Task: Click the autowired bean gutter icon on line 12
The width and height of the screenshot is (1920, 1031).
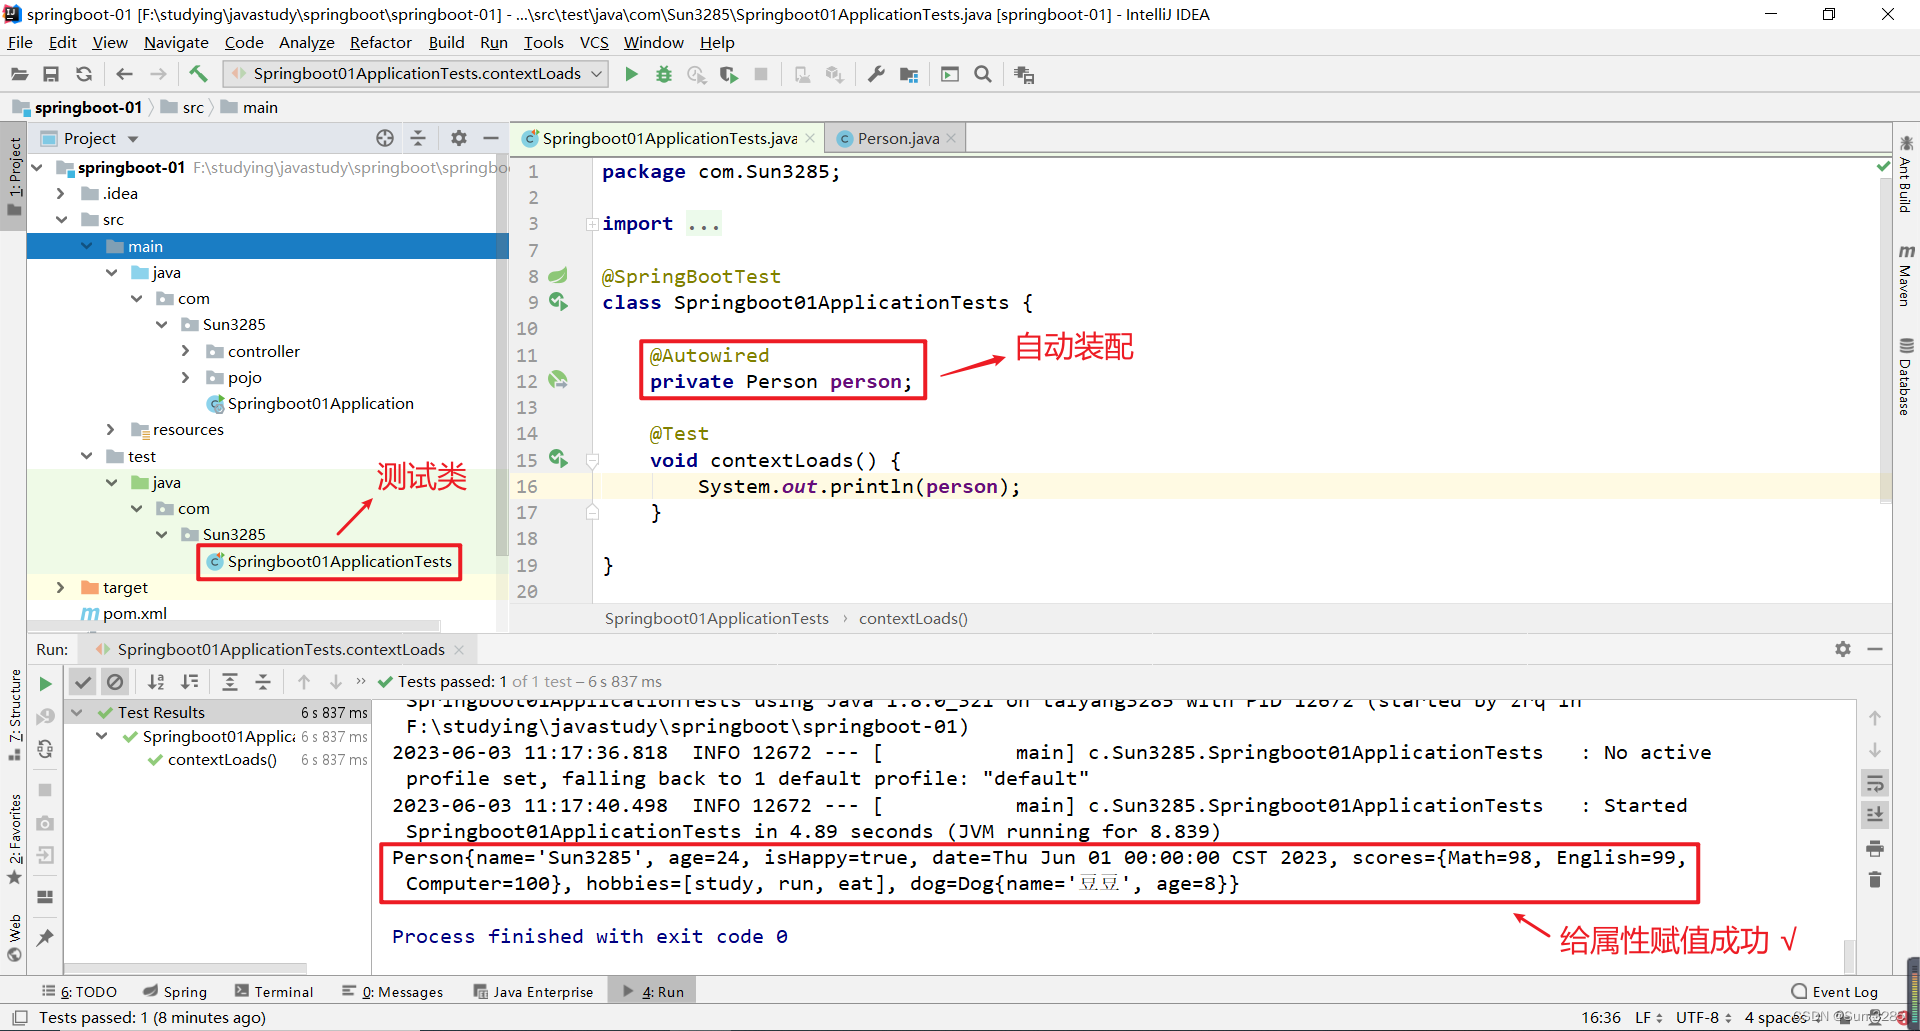Action: tap(558, 380)
